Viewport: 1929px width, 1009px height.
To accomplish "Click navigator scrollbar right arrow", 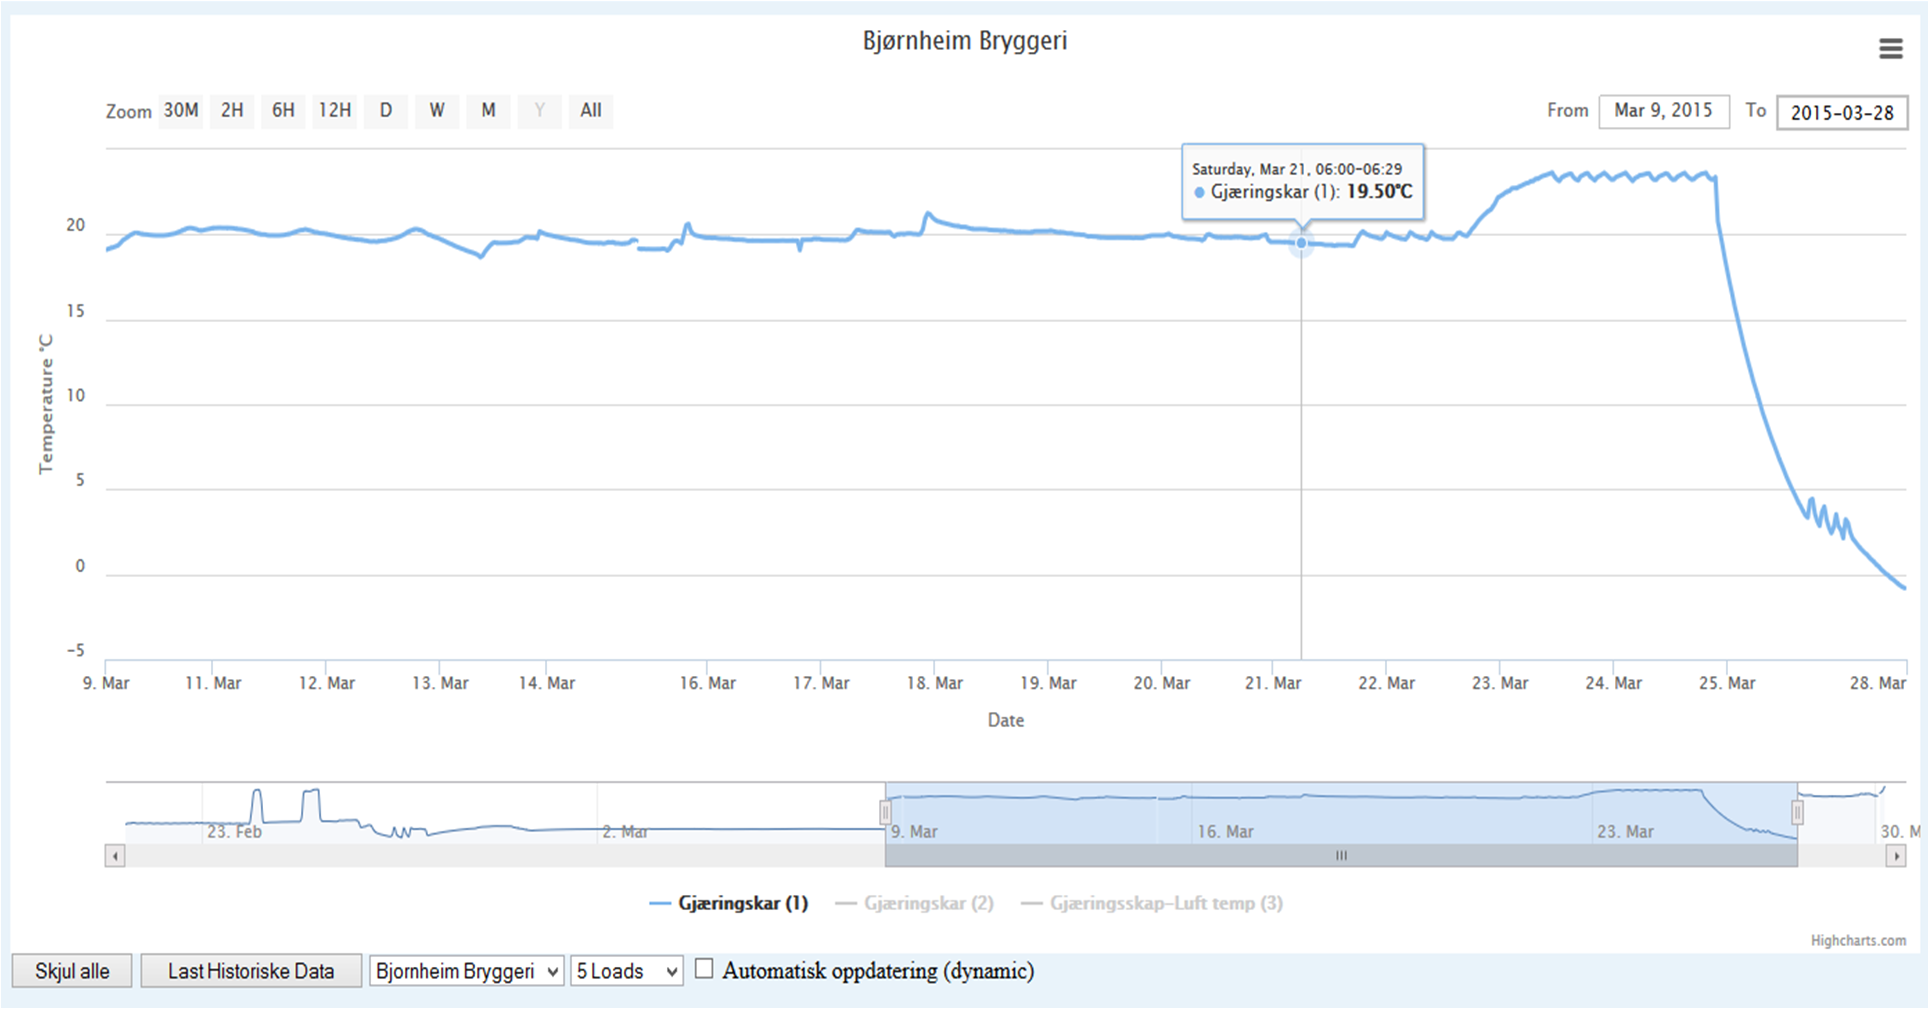I will [1895, 856].
